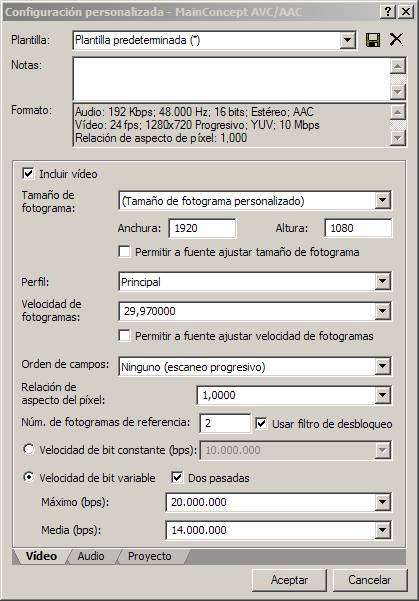Enable Permitir a fuente ajustar tamaño de fotograma
Viewport: 419px width, 601px height.
click(124, 252)
